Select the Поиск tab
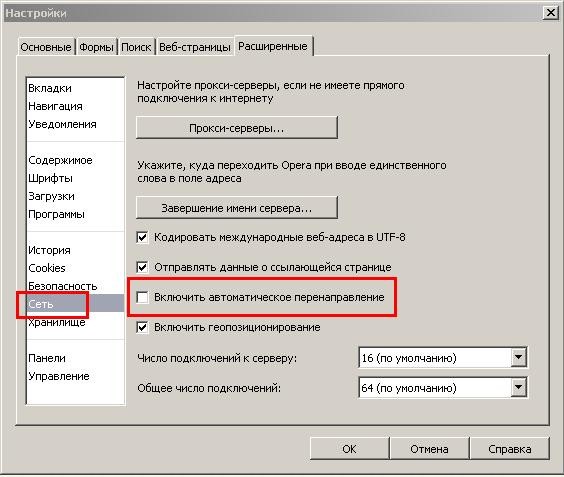The image size is (564, 477). point(136,47)
